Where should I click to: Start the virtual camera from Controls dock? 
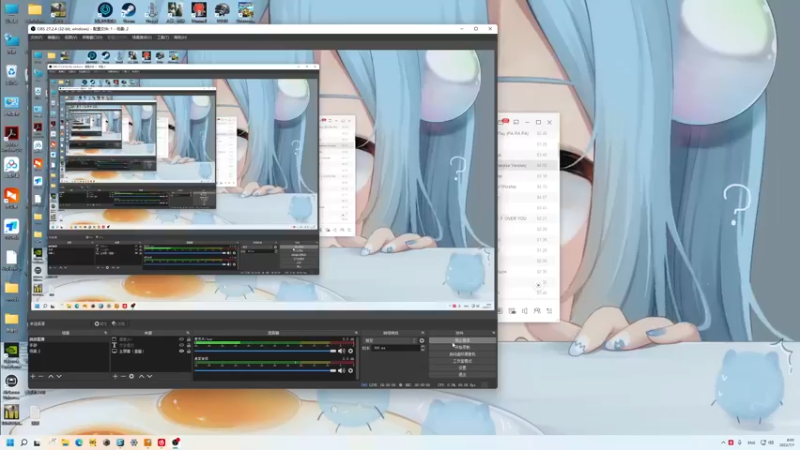462,354
